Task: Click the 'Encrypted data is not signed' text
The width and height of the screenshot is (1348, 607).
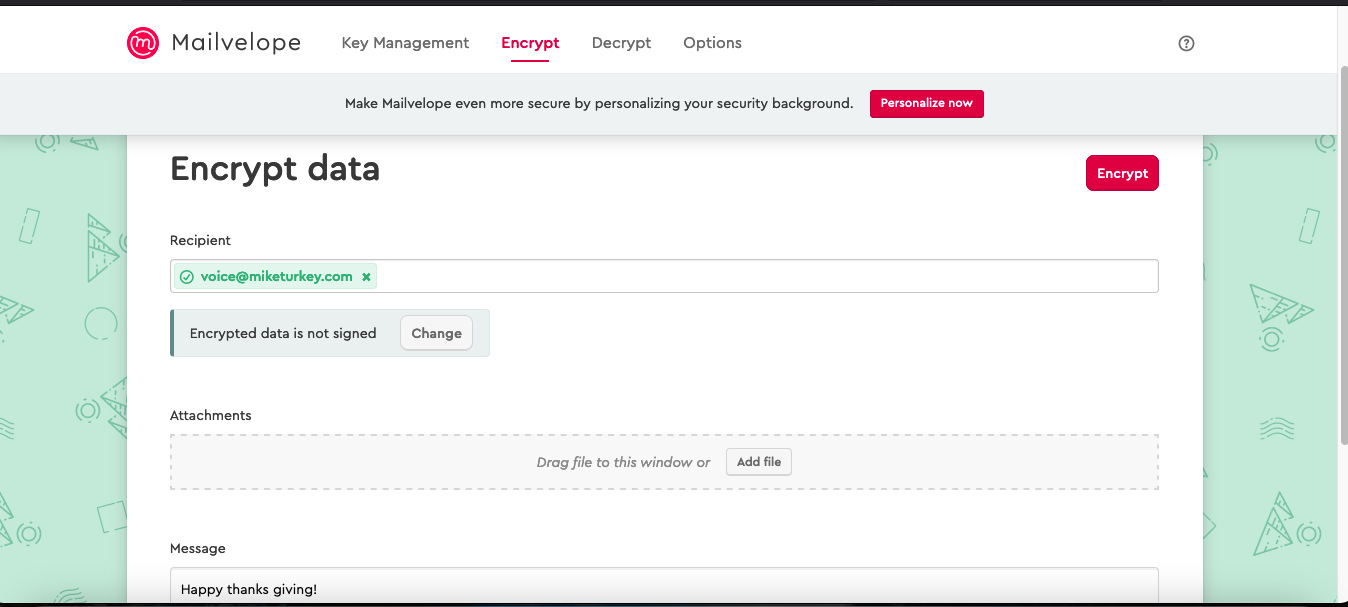Action: tap(283, 333)
